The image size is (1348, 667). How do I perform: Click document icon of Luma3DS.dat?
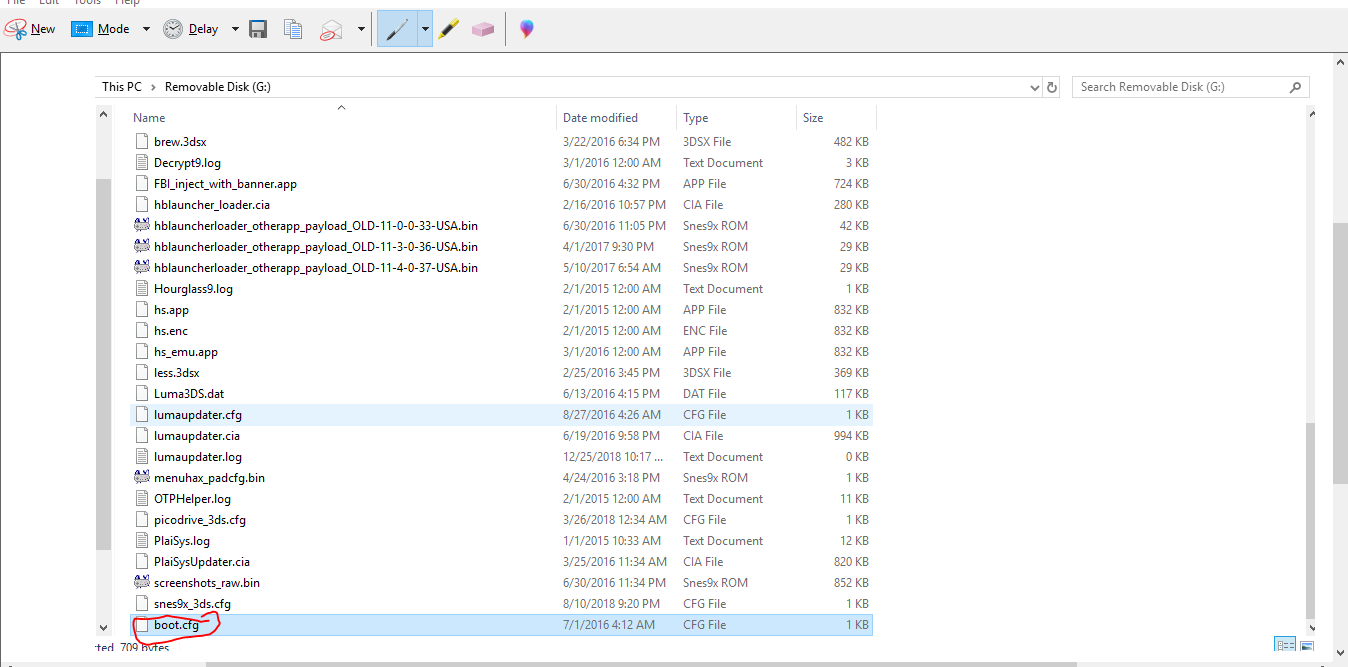[141, 394]
